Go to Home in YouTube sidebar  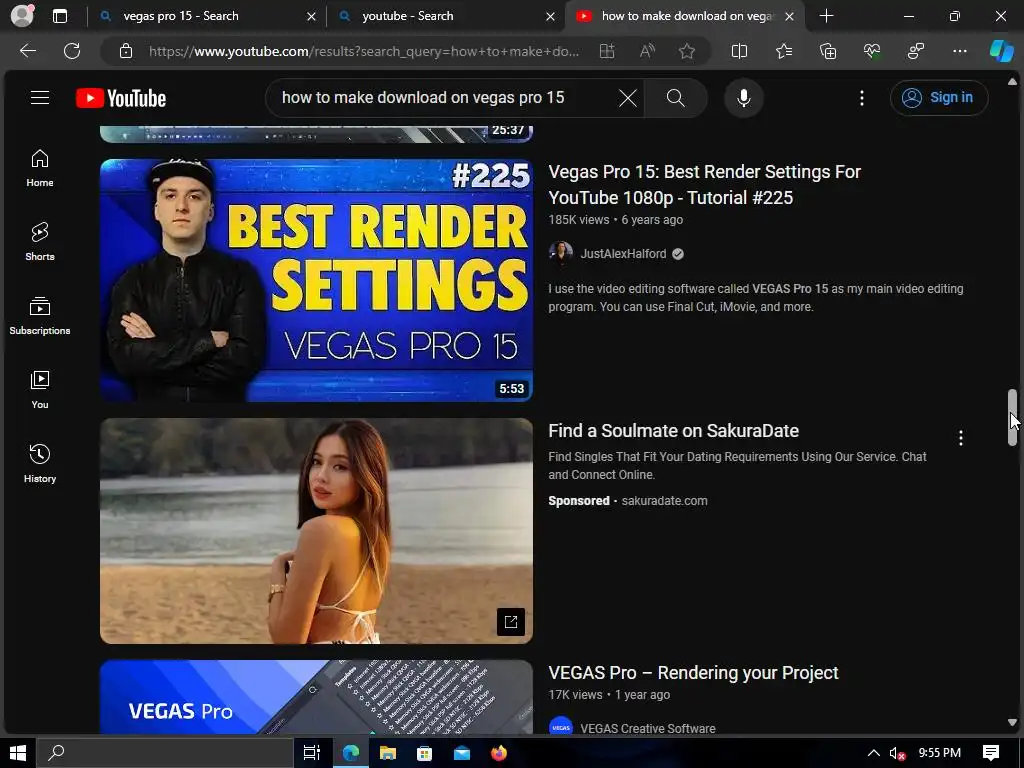pos(40,168)
